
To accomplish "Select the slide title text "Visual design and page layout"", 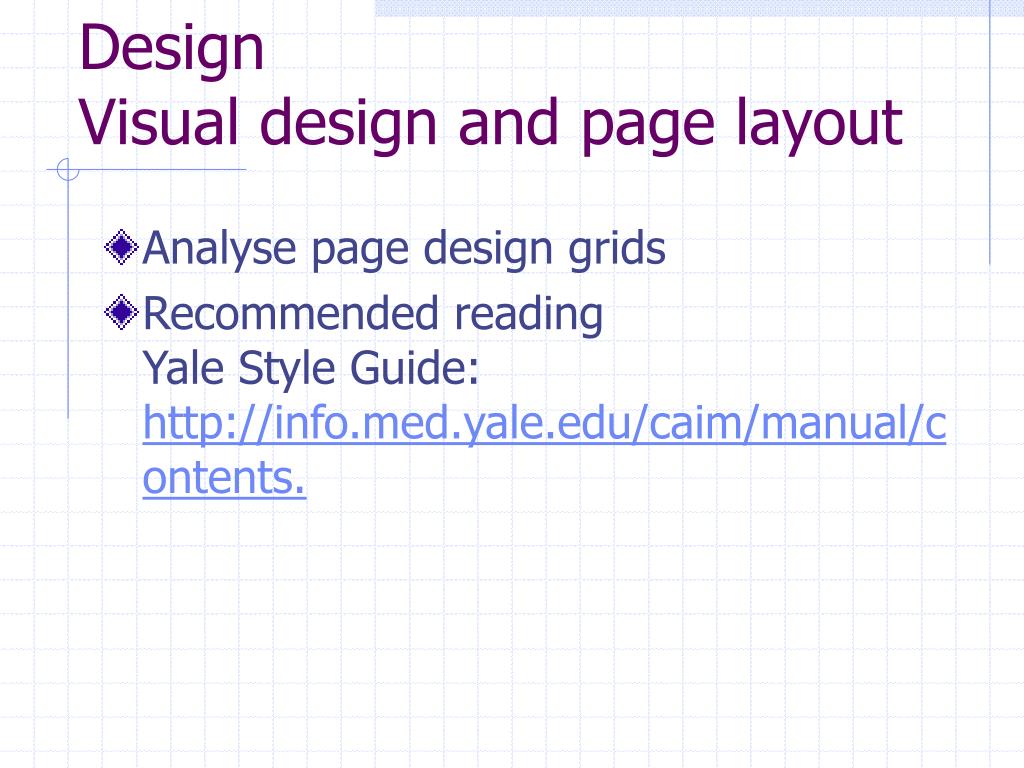I will pyautogui.click(x=491, y=123).
